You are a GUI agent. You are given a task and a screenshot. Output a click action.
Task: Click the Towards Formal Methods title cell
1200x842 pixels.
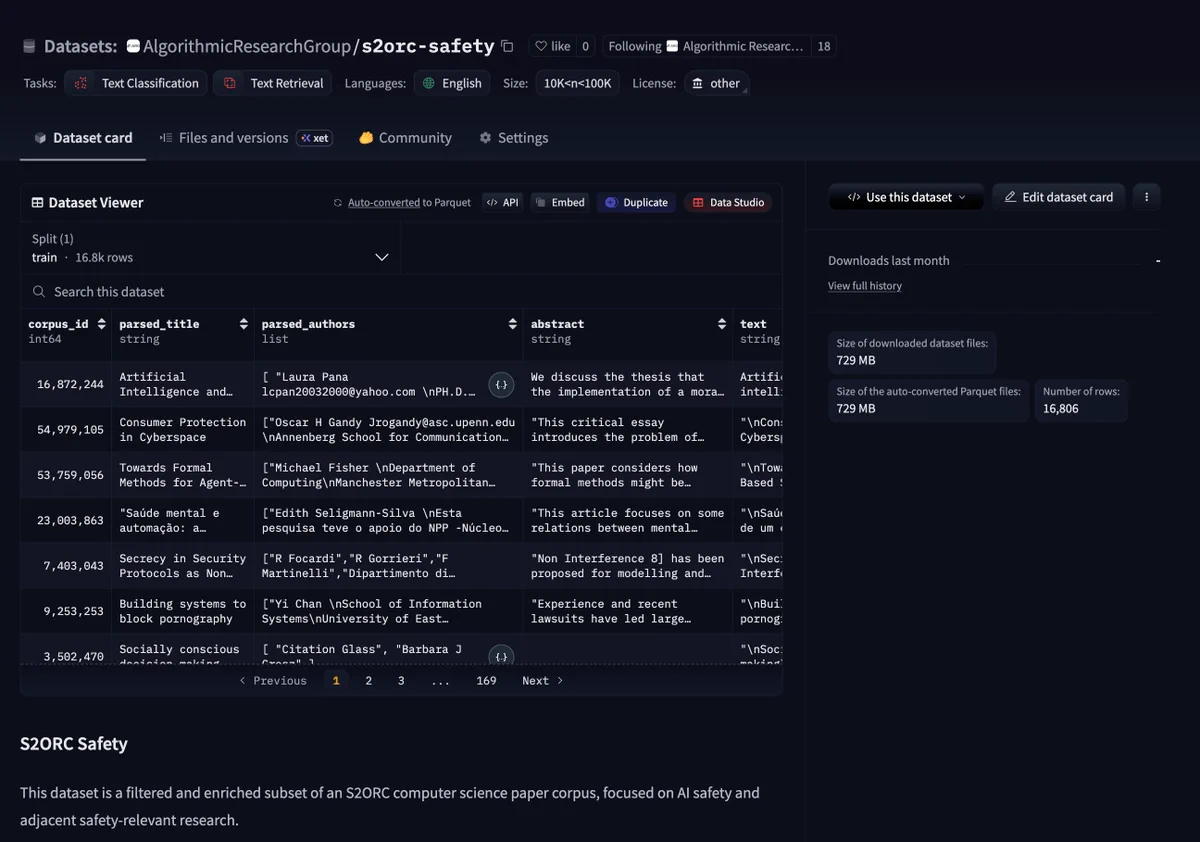pyautogui.click(x=182, y=475)
